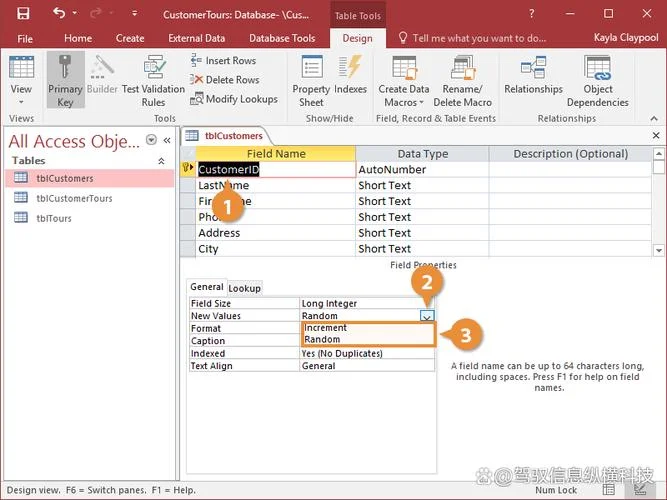667x500 pixels.
Task: Choose Increment from the dropdown list
Action: tap(368, 328)
